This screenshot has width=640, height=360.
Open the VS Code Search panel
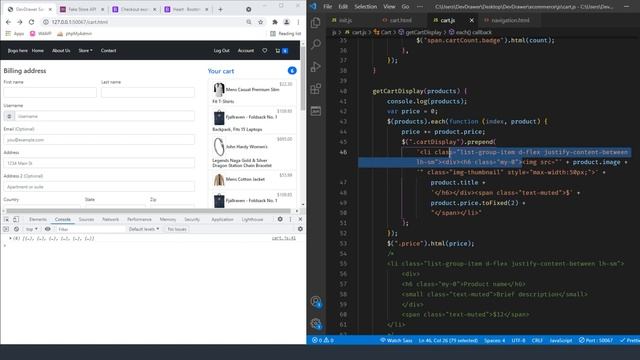click(x=316, y=44)
